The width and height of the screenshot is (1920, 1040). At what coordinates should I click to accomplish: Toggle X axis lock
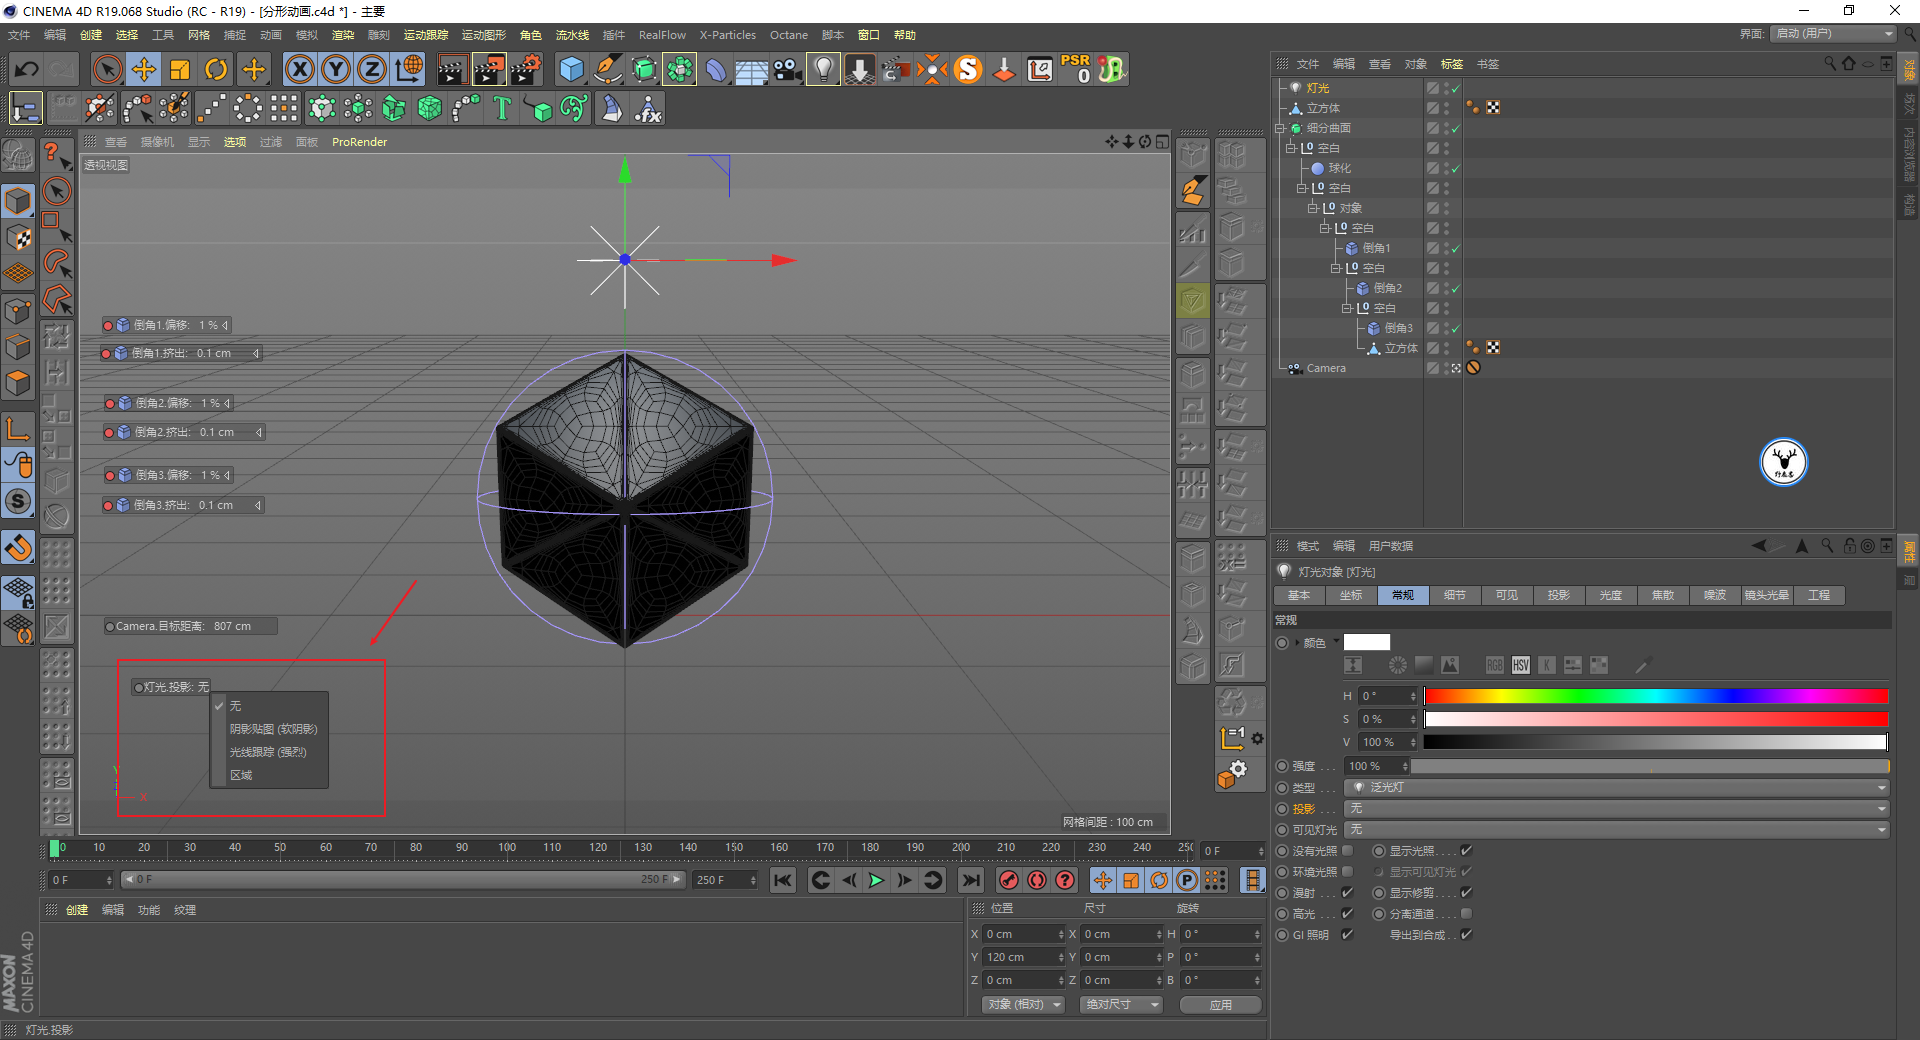coord(299,69)
